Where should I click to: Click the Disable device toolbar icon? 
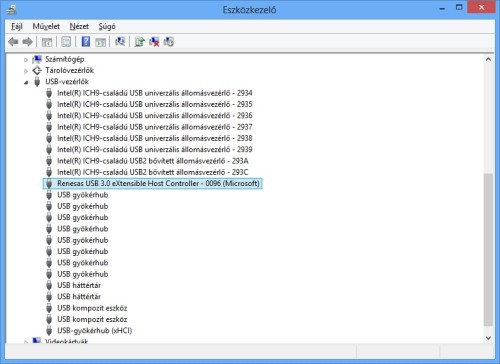[169, 42]
